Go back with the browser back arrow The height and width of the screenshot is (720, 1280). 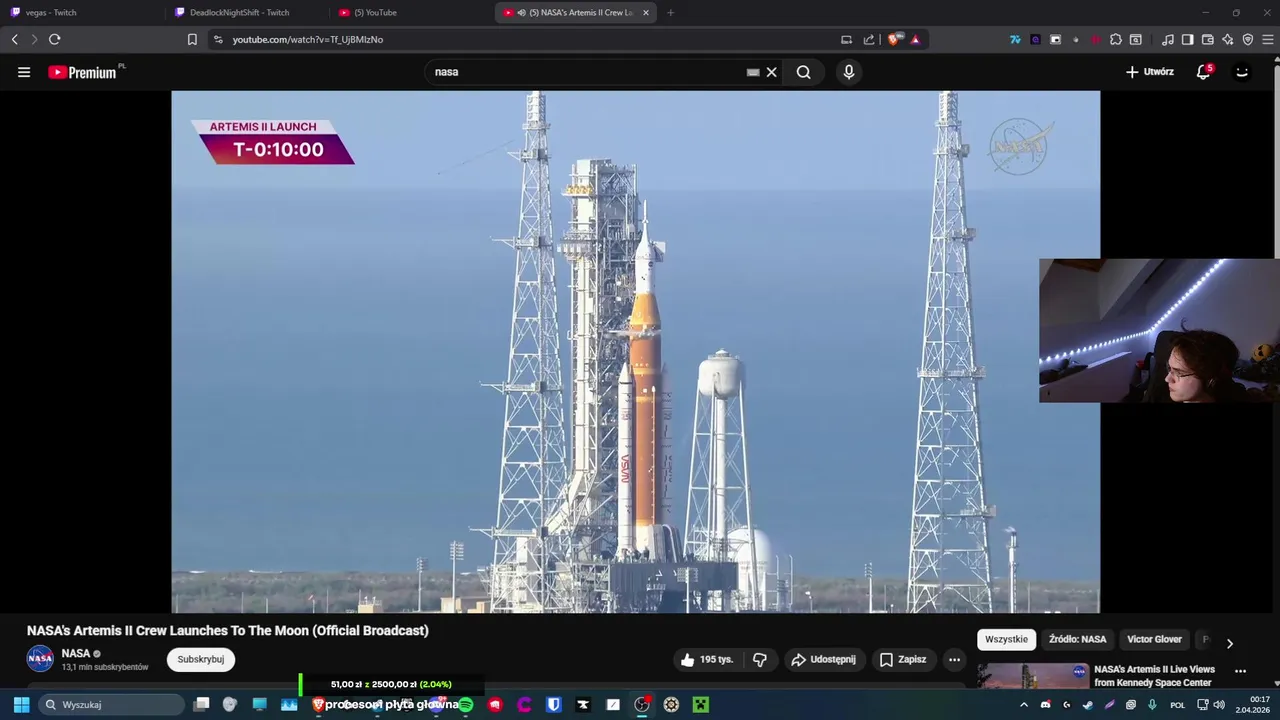(15, 40)
